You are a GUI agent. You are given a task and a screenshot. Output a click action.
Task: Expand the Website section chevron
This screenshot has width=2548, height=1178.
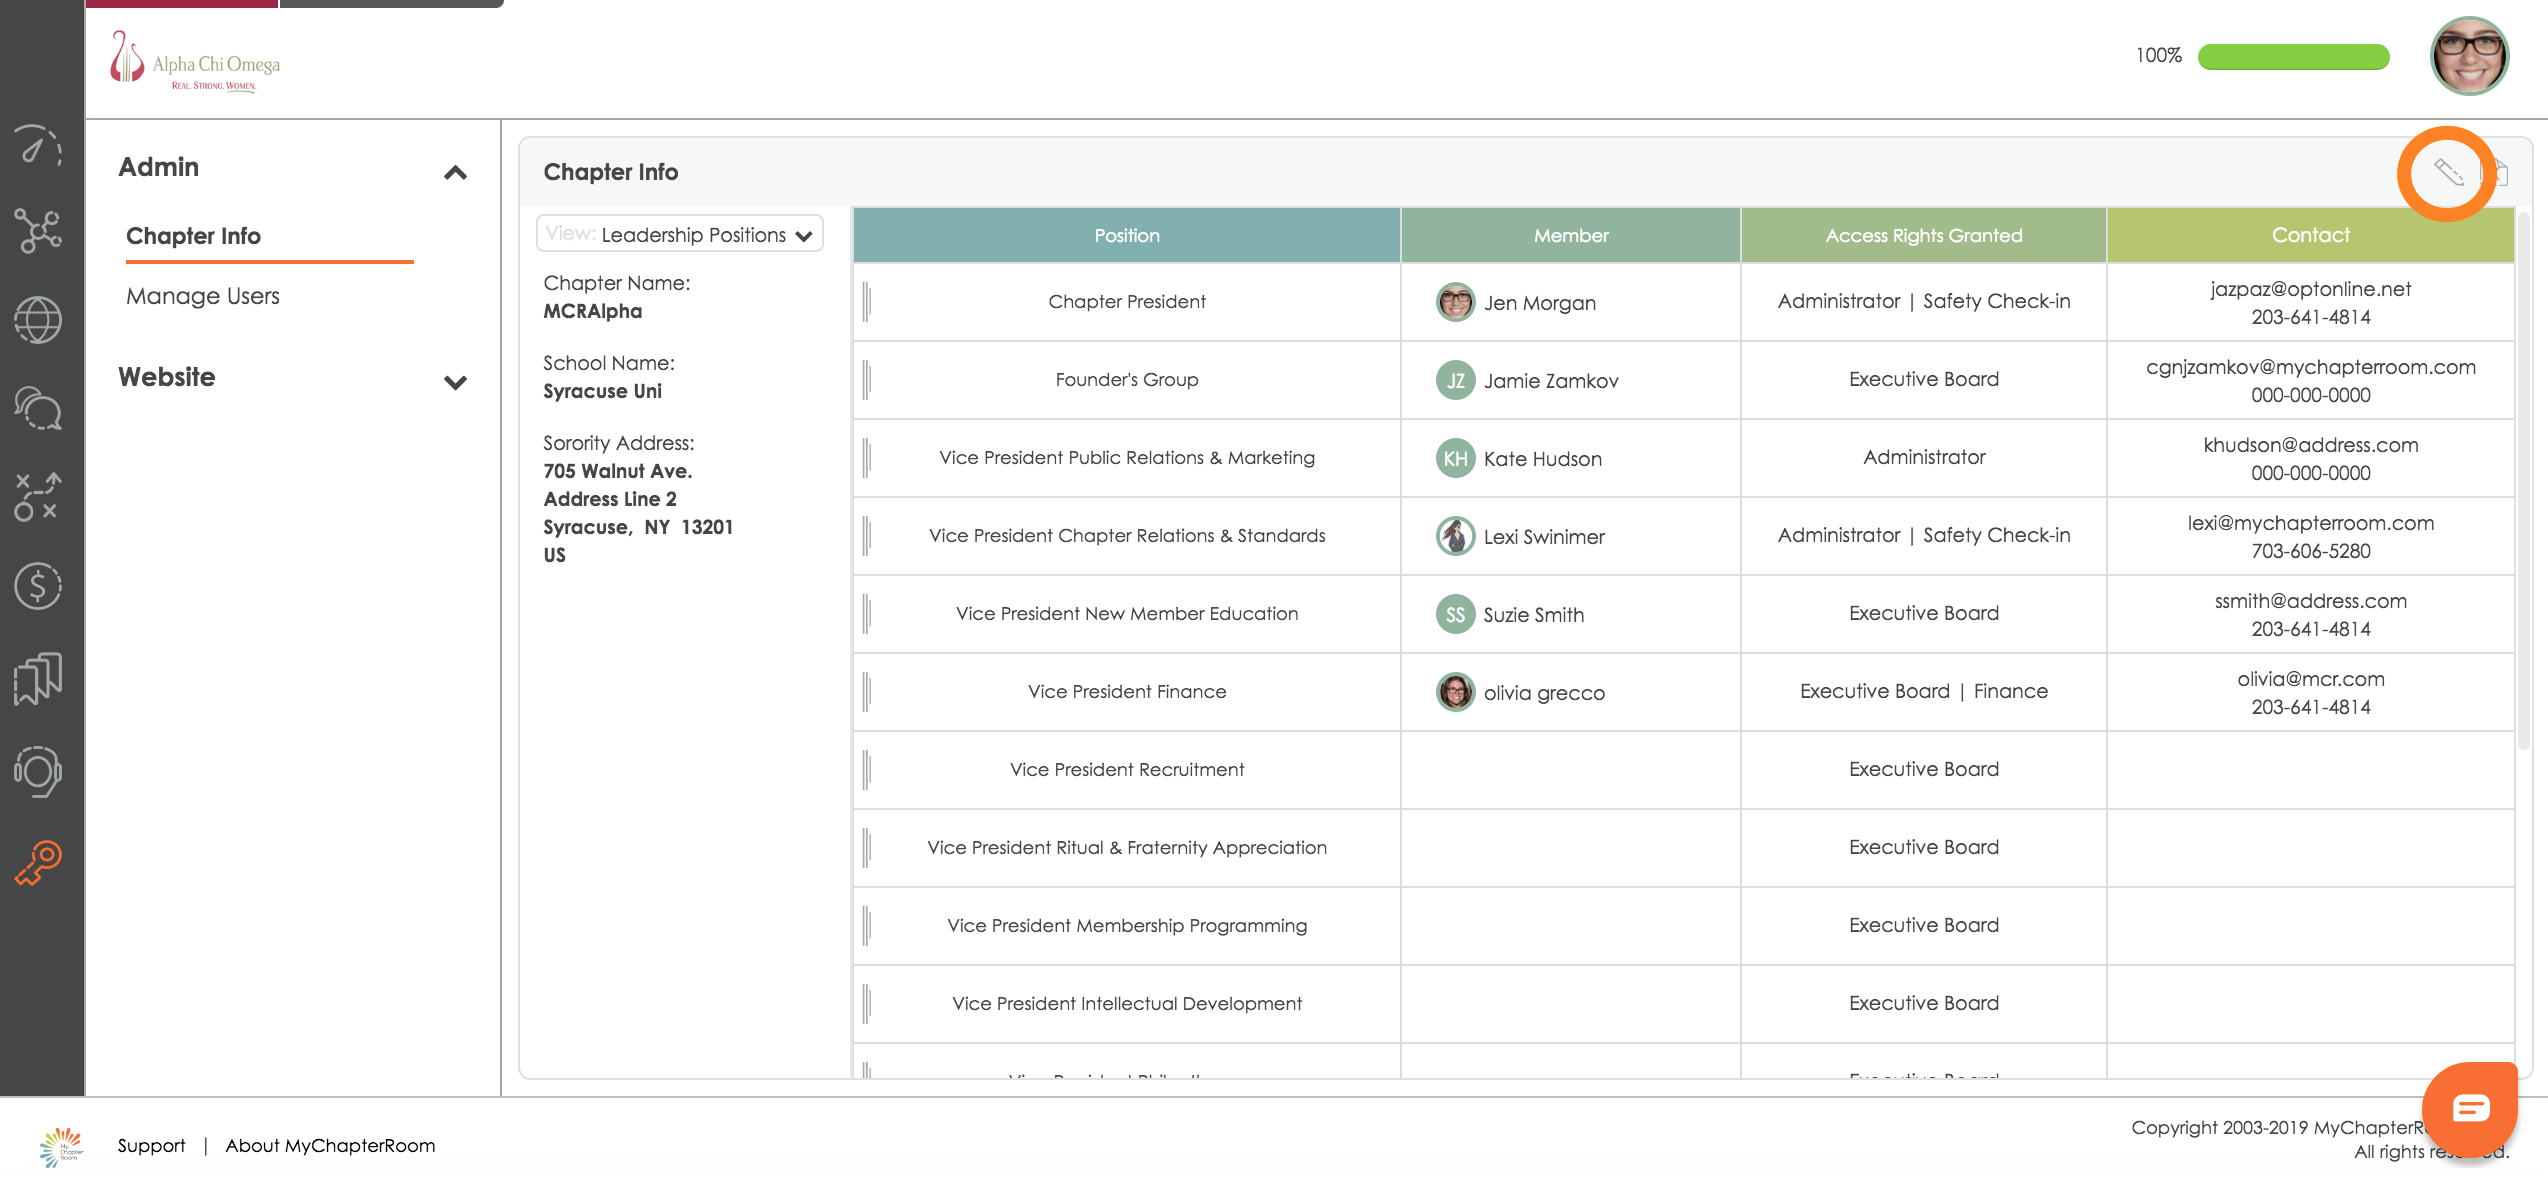click(x=455, y=382)
